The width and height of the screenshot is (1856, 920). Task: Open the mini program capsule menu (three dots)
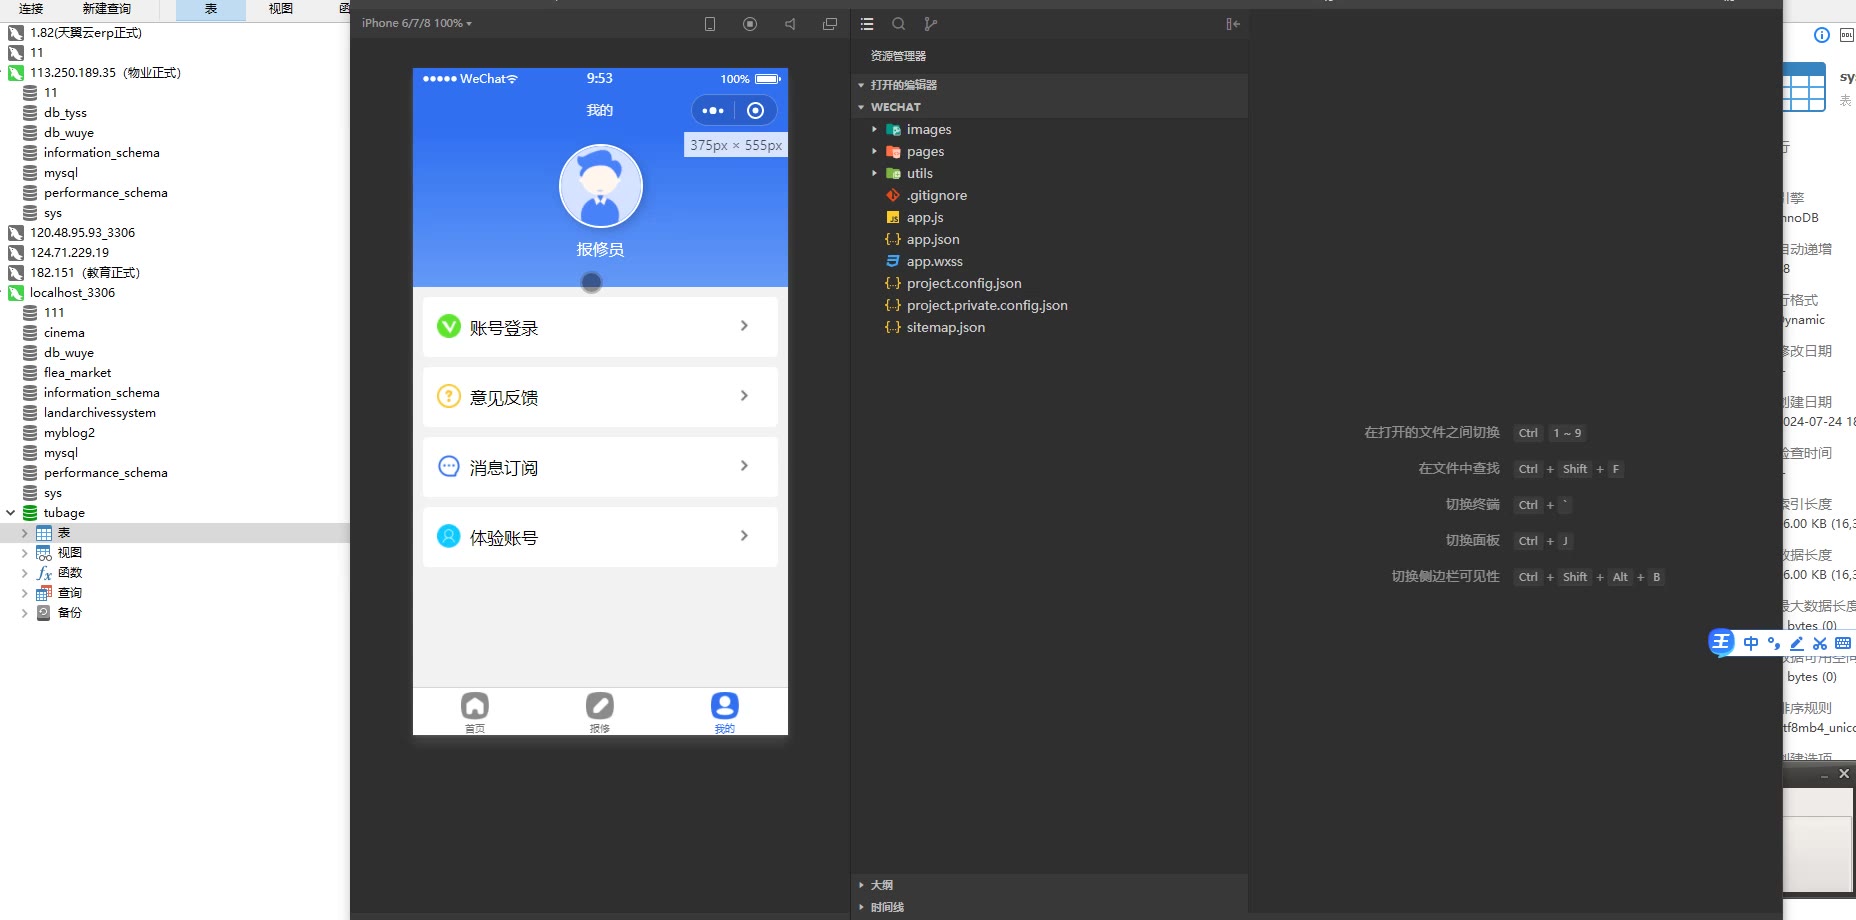click(x=713, y=111)
